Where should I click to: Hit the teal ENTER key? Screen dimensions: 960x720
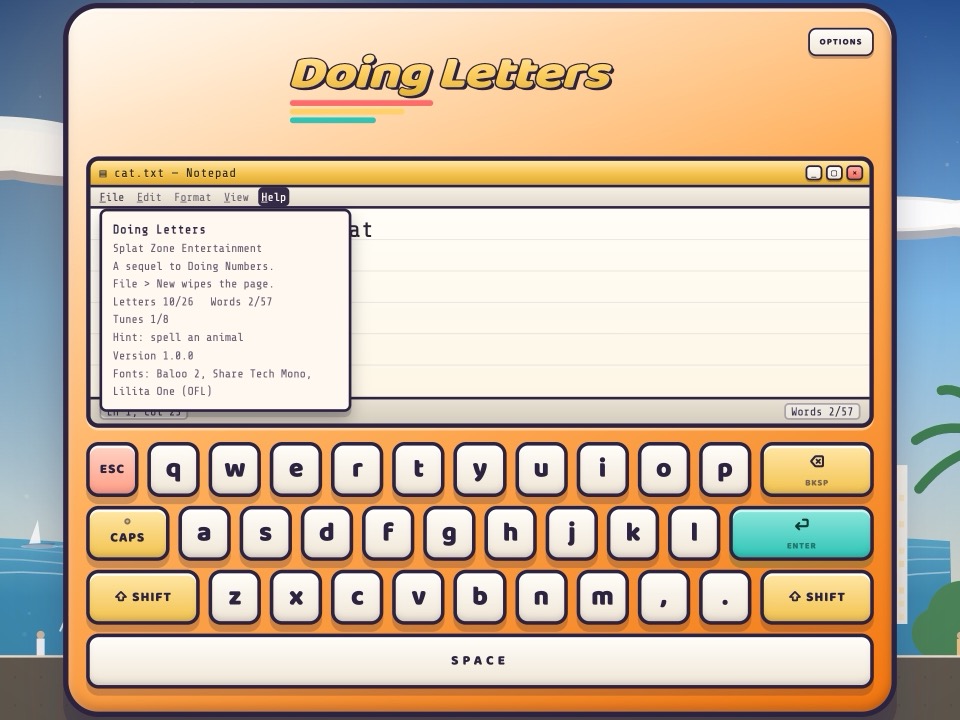pos(801,533)
